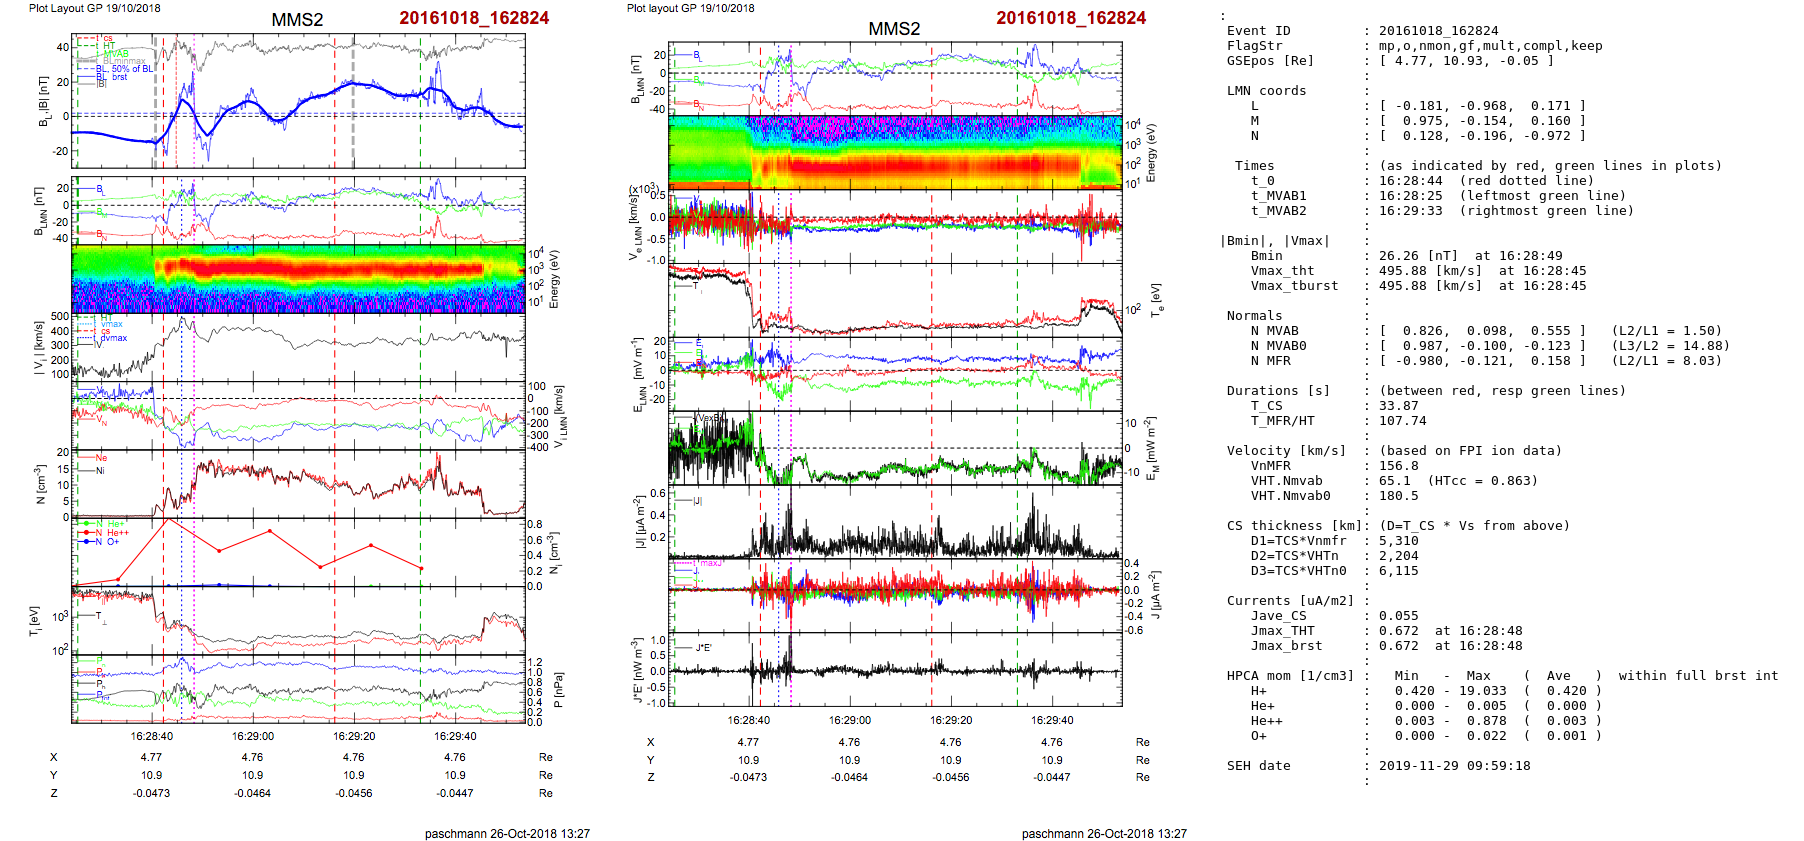Select the value '65.1 (HTcc = 0.863)'
The height and width of the screenshot is (841, 1804).
pos(1458,481)
